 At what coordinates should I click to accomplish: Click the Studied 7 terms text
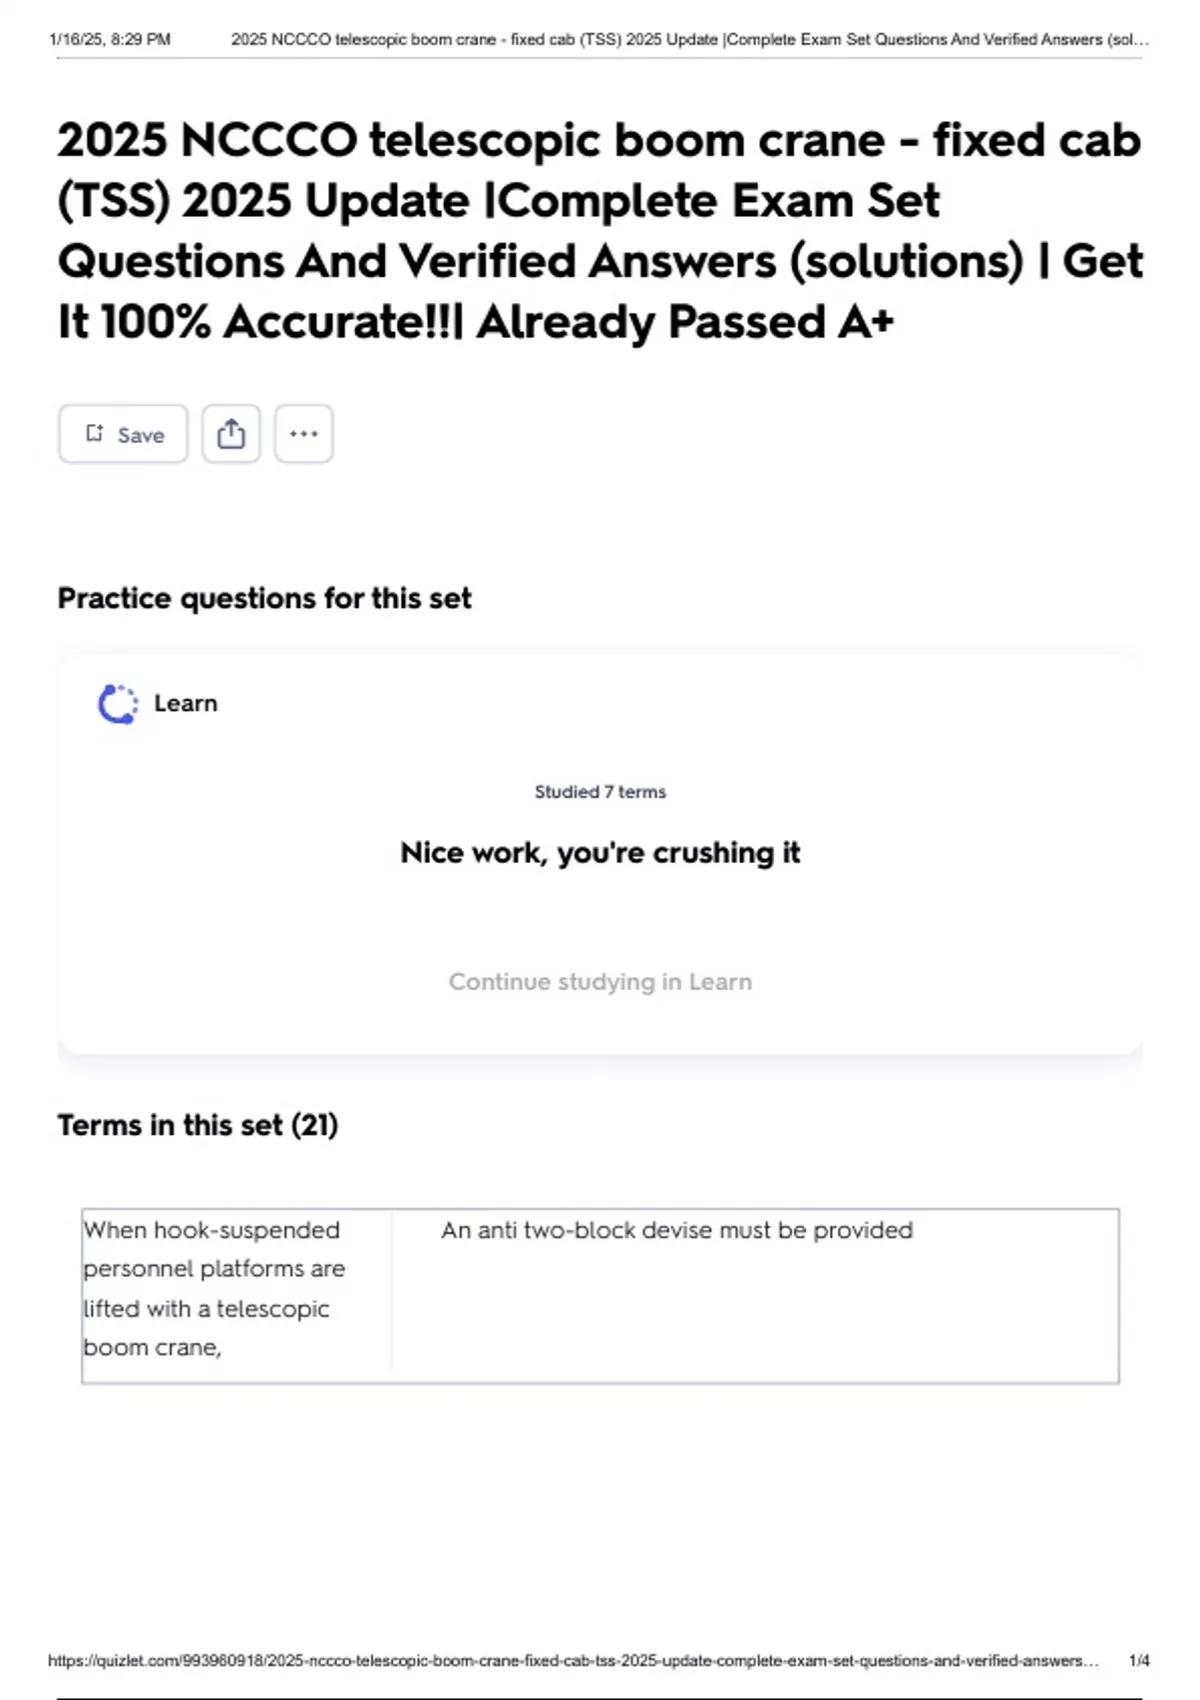point(600,792)
